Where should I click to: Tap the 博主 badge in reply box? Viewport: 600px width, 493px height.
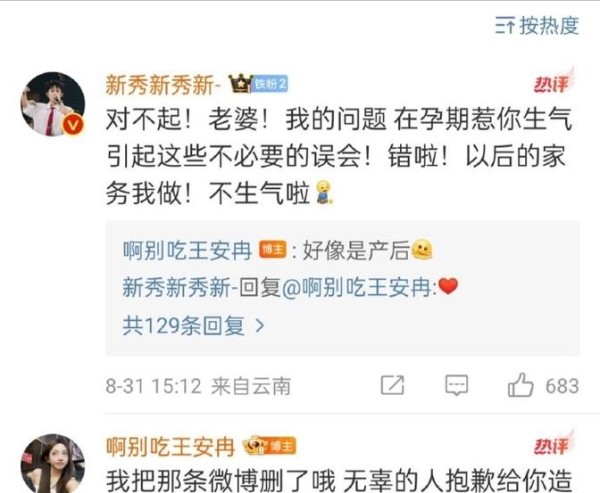coord(273,250)
